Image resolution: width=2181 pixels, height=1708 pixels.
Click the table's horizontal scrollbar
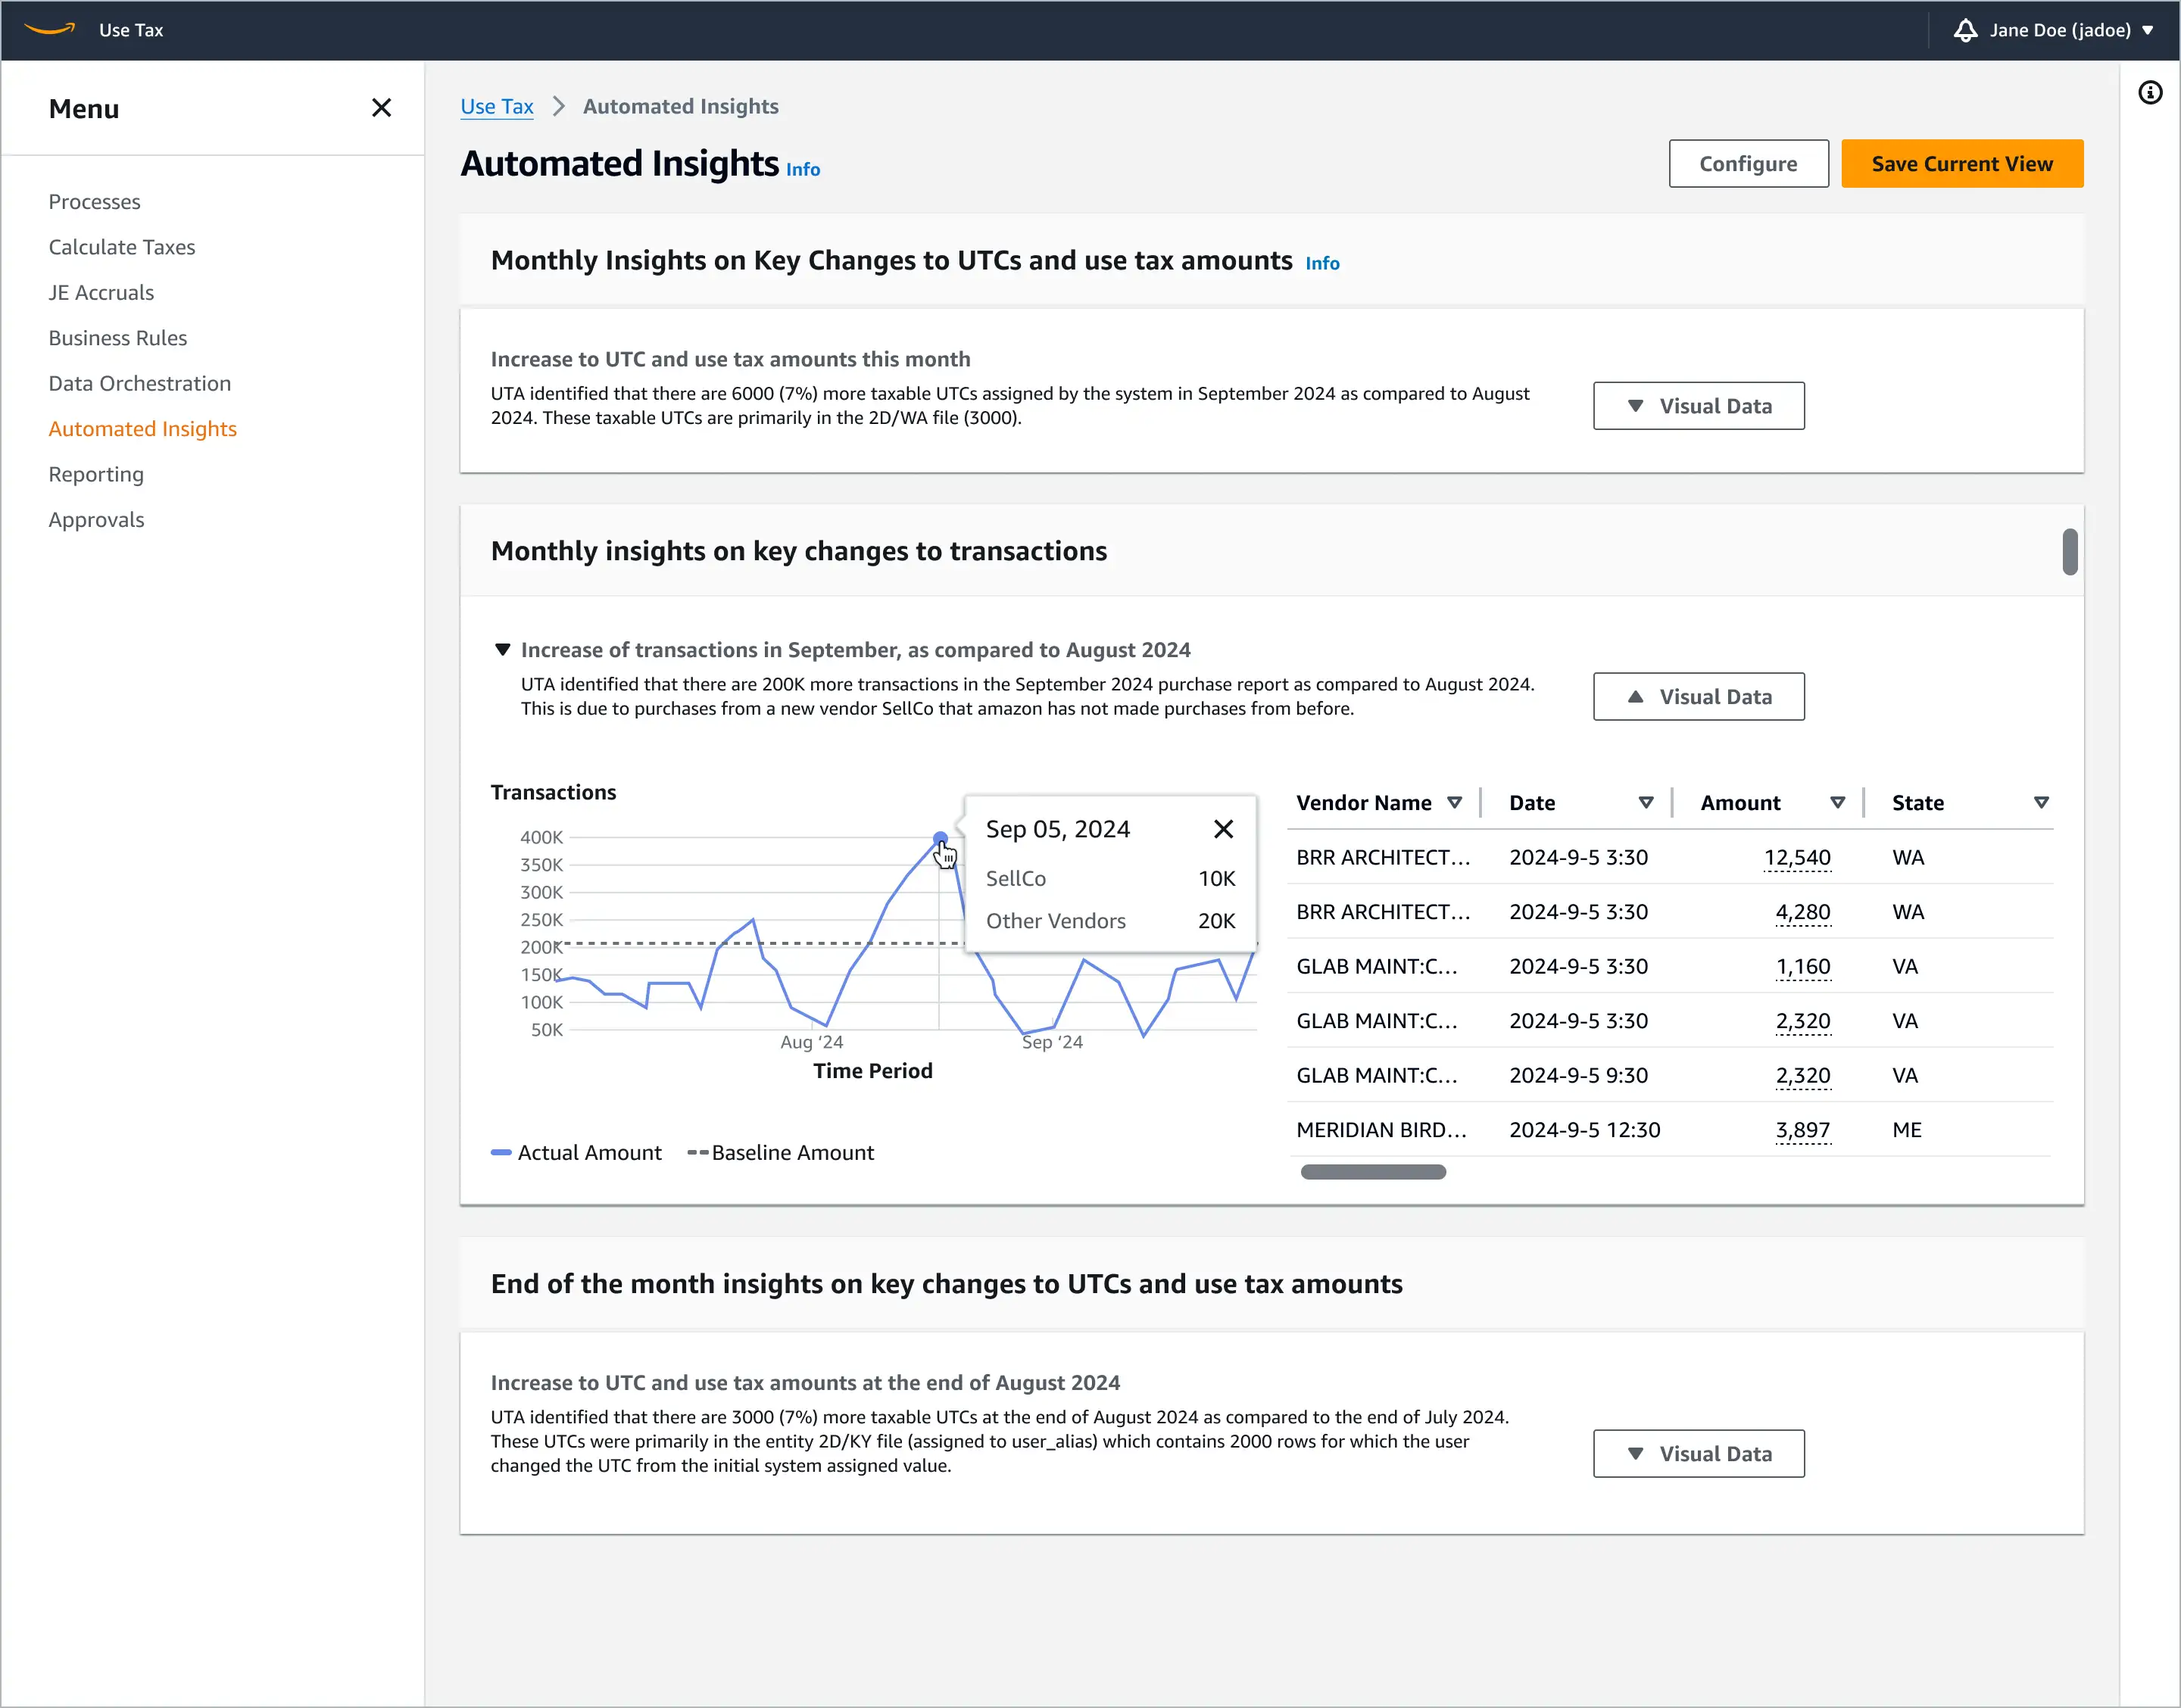pyautogui.click(x=1372, y=1172)
